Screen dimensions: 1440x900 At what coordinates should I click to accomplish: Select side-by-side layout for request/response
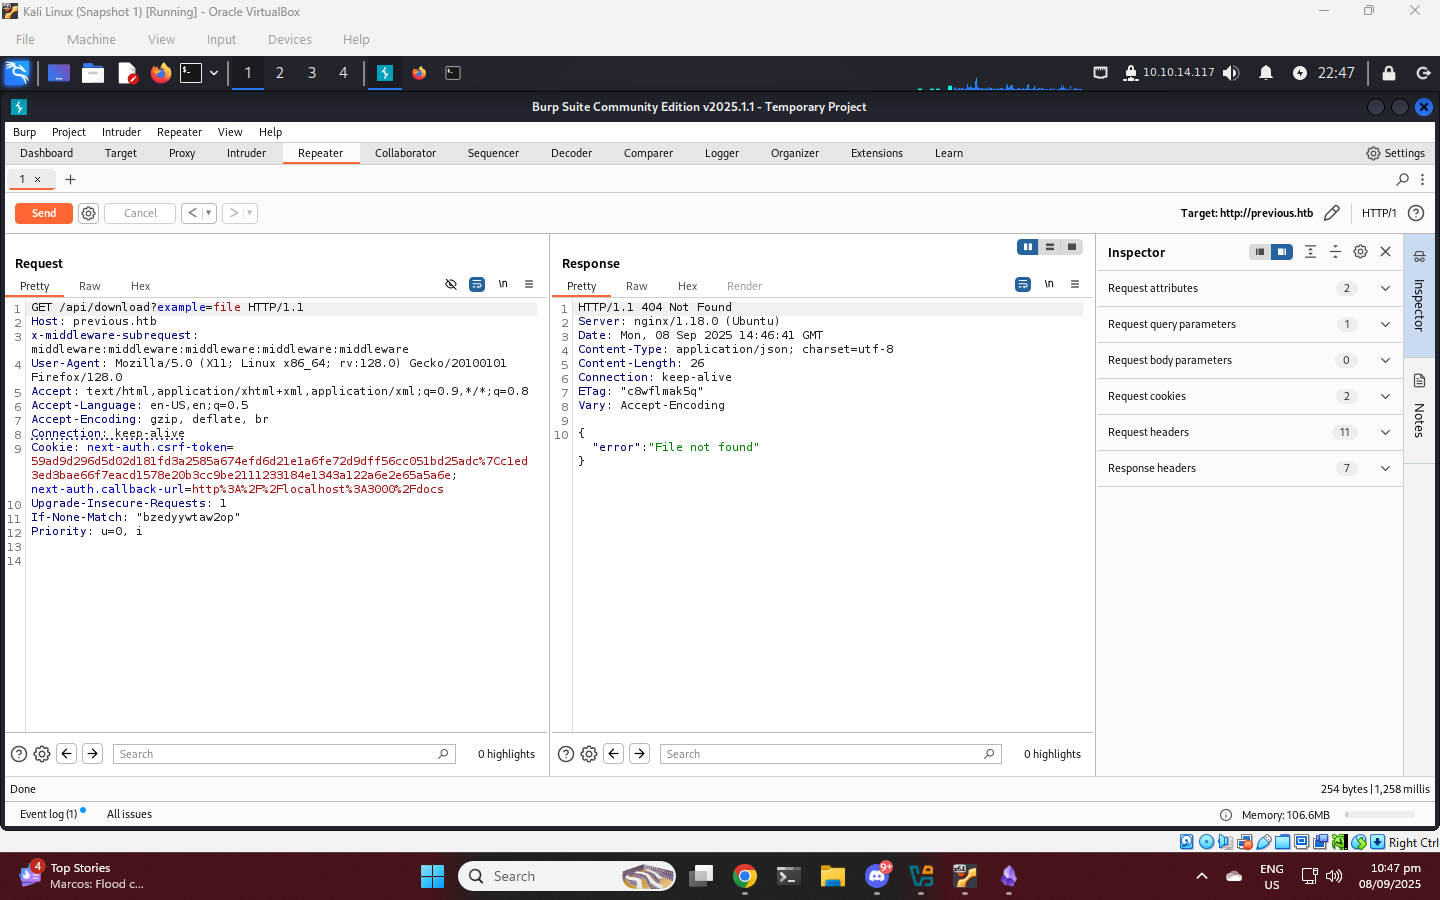[x=1027, y=247]
